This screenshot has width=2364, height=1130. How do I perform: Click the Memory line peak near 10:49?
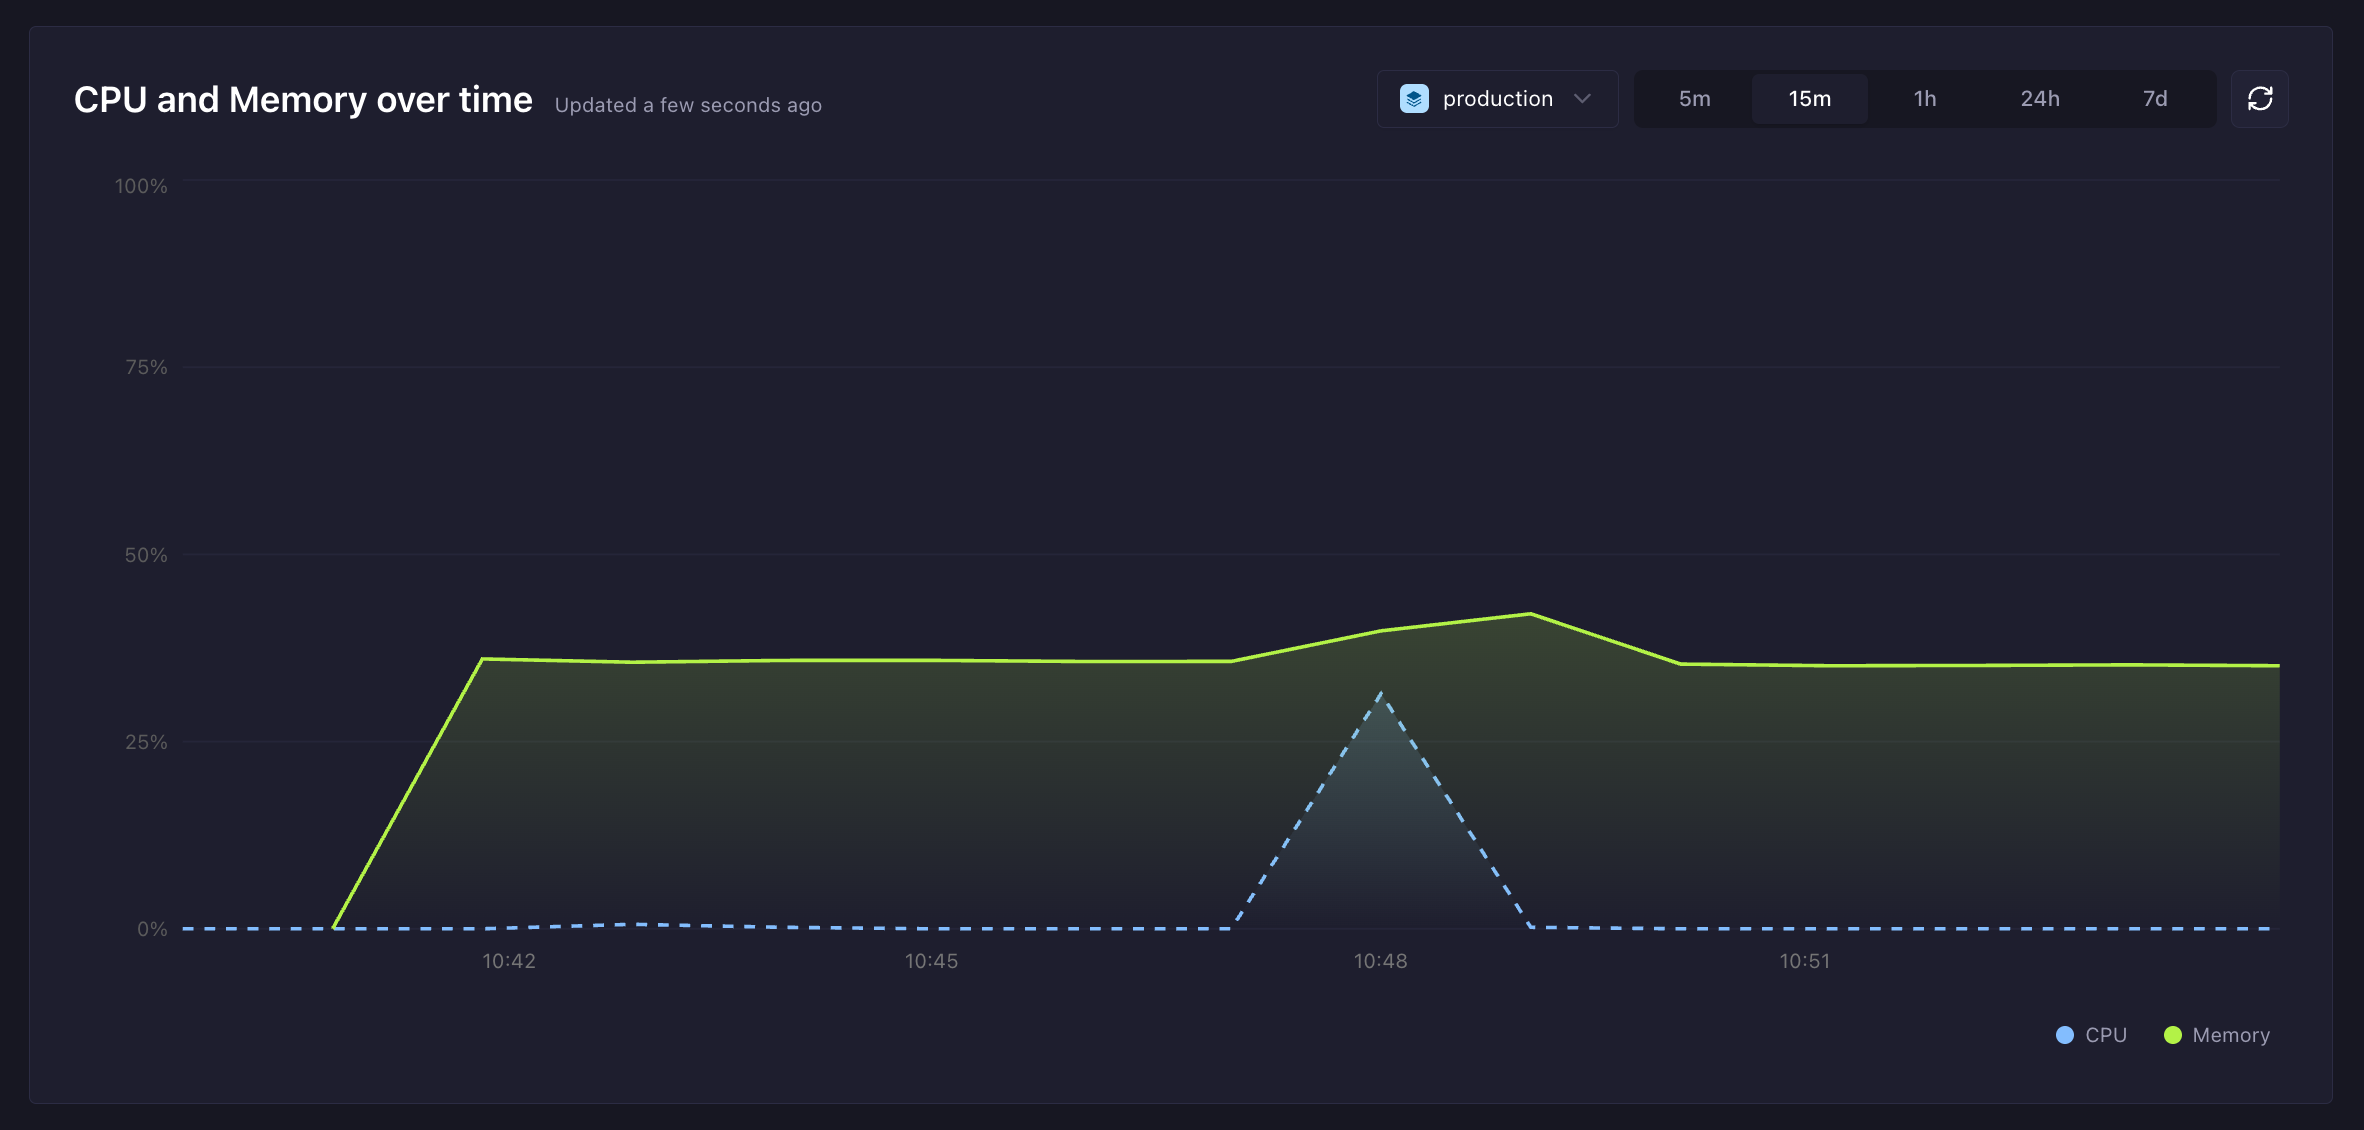click(1530, 614)
